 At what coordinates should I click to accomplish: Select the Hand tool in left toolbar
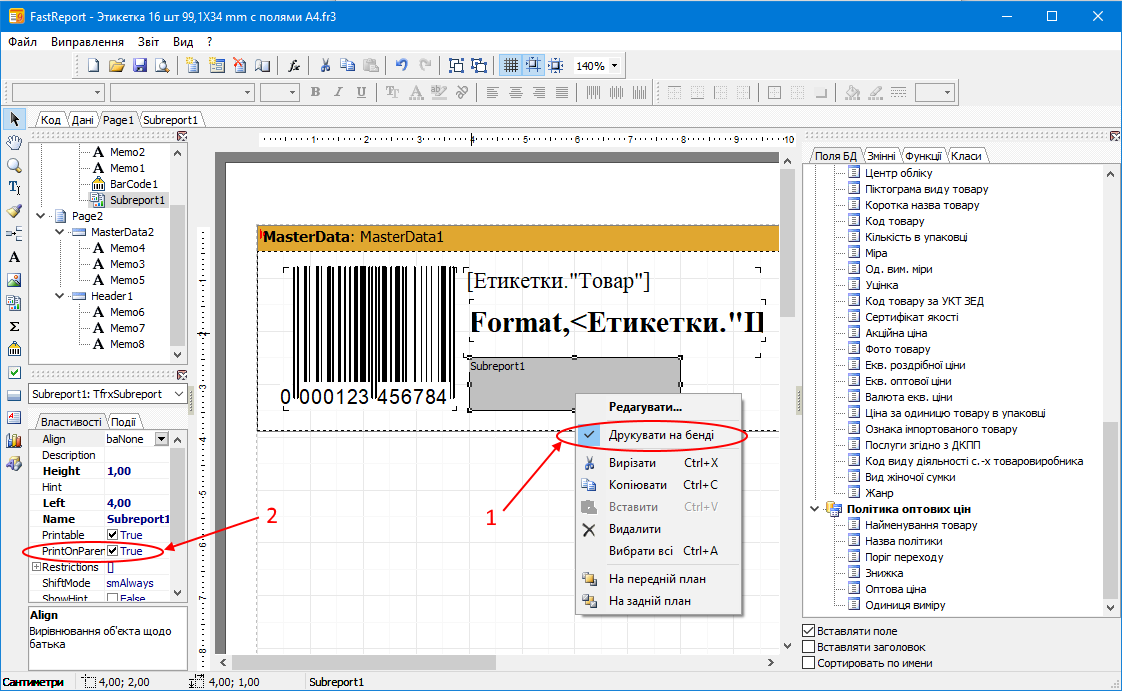click(14, 142)
